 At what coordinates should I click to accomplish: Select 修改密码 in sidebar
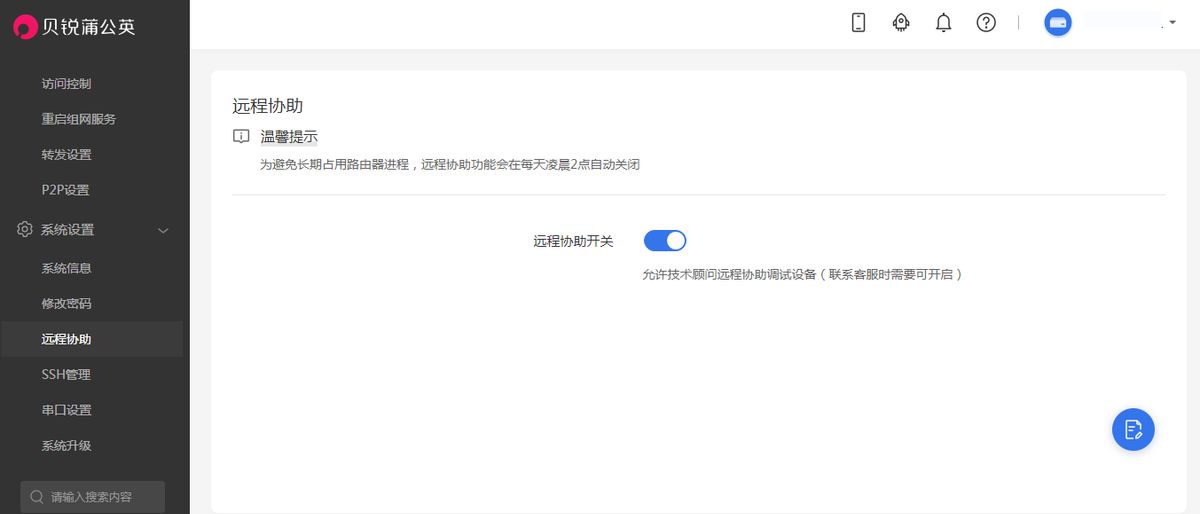(x=66, y=303)
